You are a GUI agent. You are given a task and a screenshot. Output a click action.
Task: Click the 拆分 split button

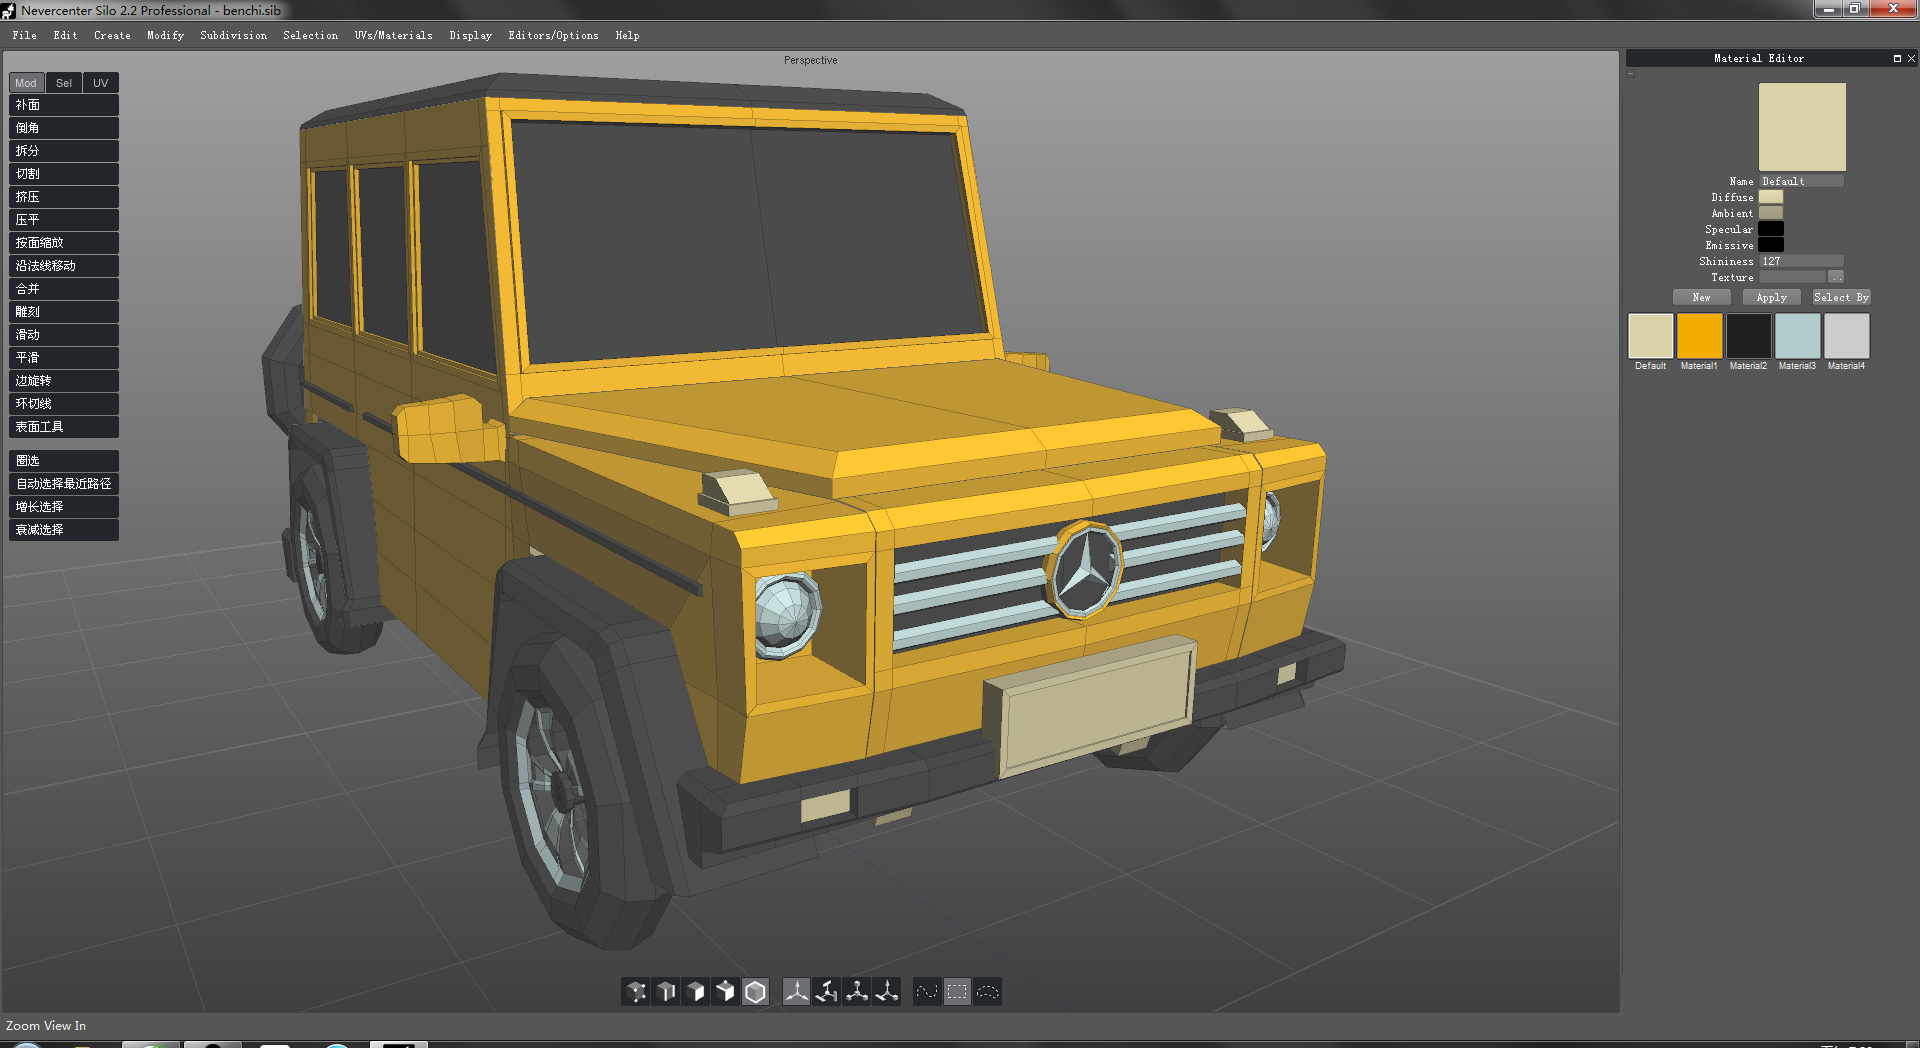click(x=64, y=151)
